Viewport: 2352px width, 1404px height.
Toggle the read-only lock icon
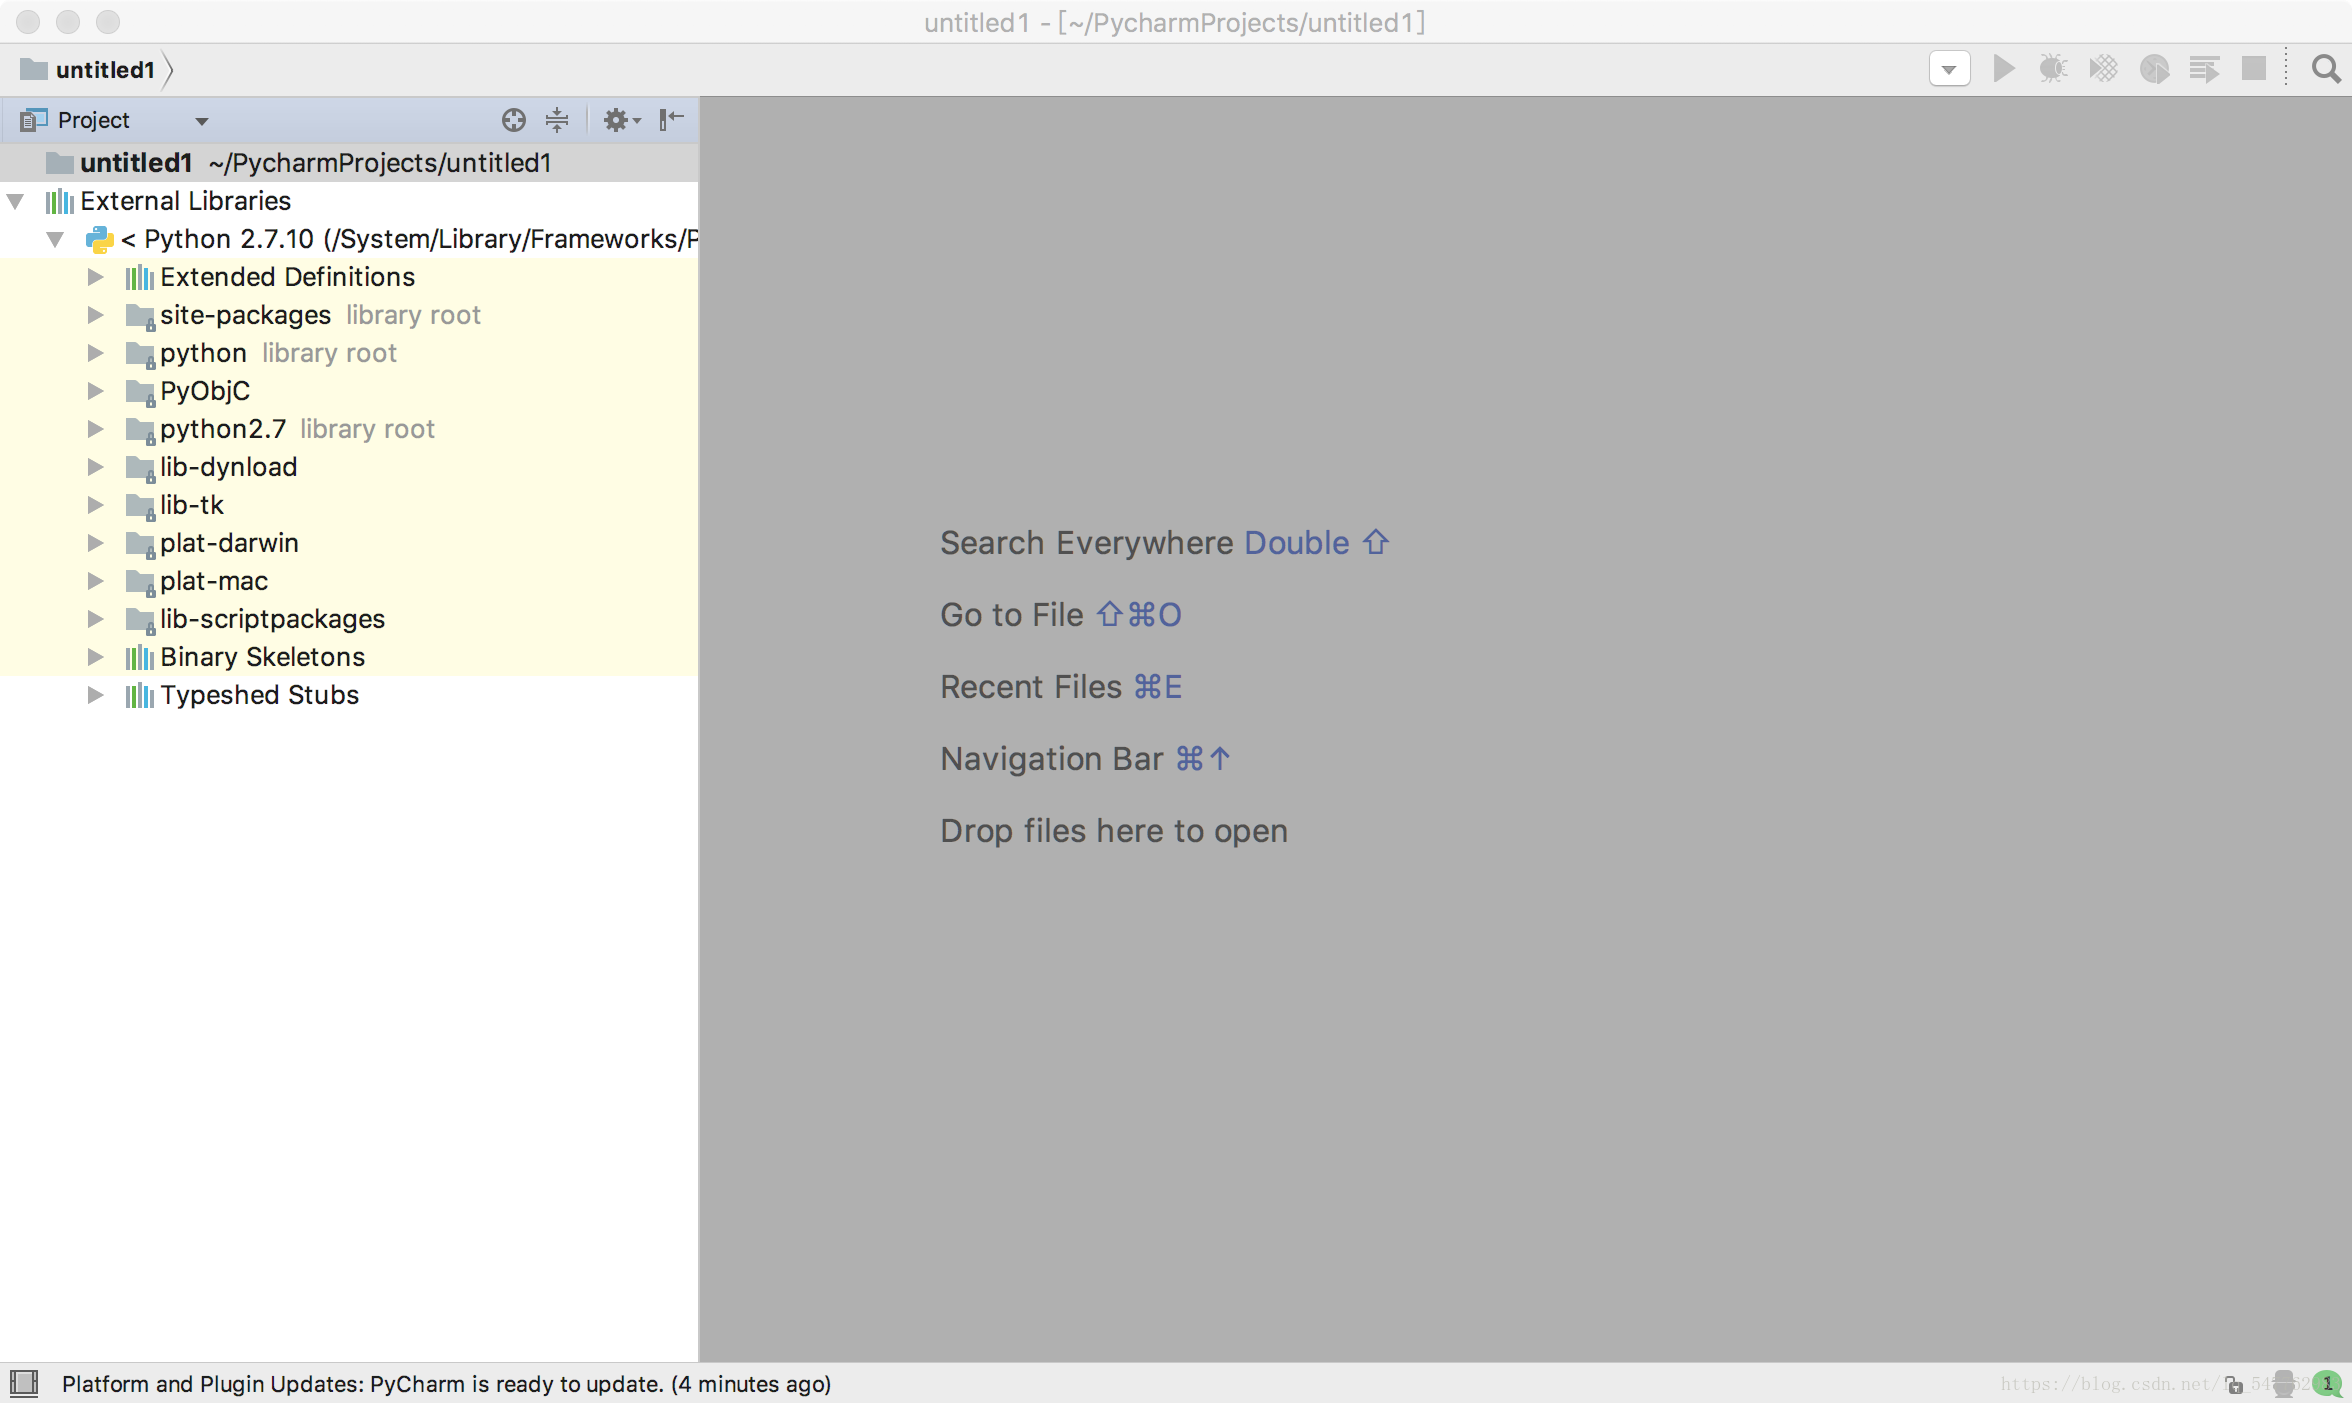(2234, 1384)
